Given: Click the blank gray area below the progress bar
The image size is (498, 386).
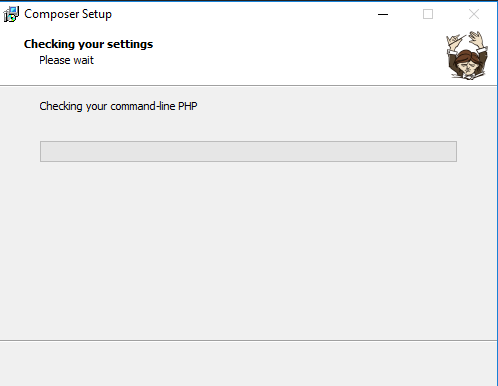Looking at the screenshot, I should 248,250.
